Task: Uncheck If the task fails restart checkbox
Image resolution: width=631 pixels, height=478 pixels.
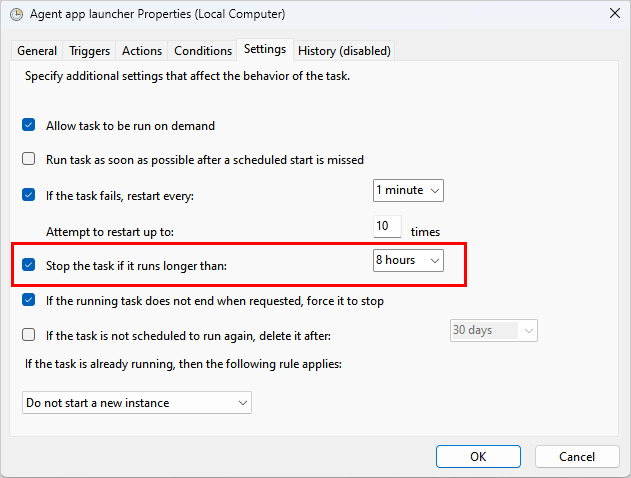Action: (29, 195)
